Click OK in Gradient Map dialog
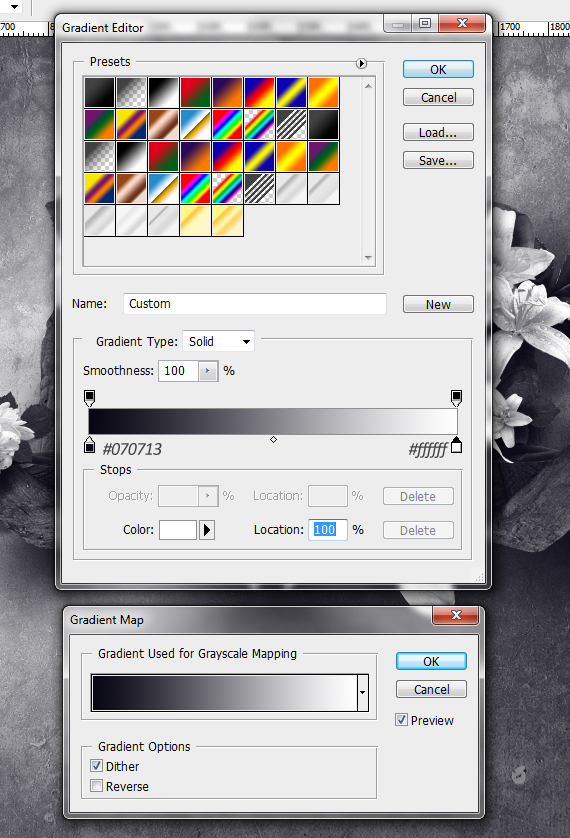The image size is (570, 838). coord(431,662)
